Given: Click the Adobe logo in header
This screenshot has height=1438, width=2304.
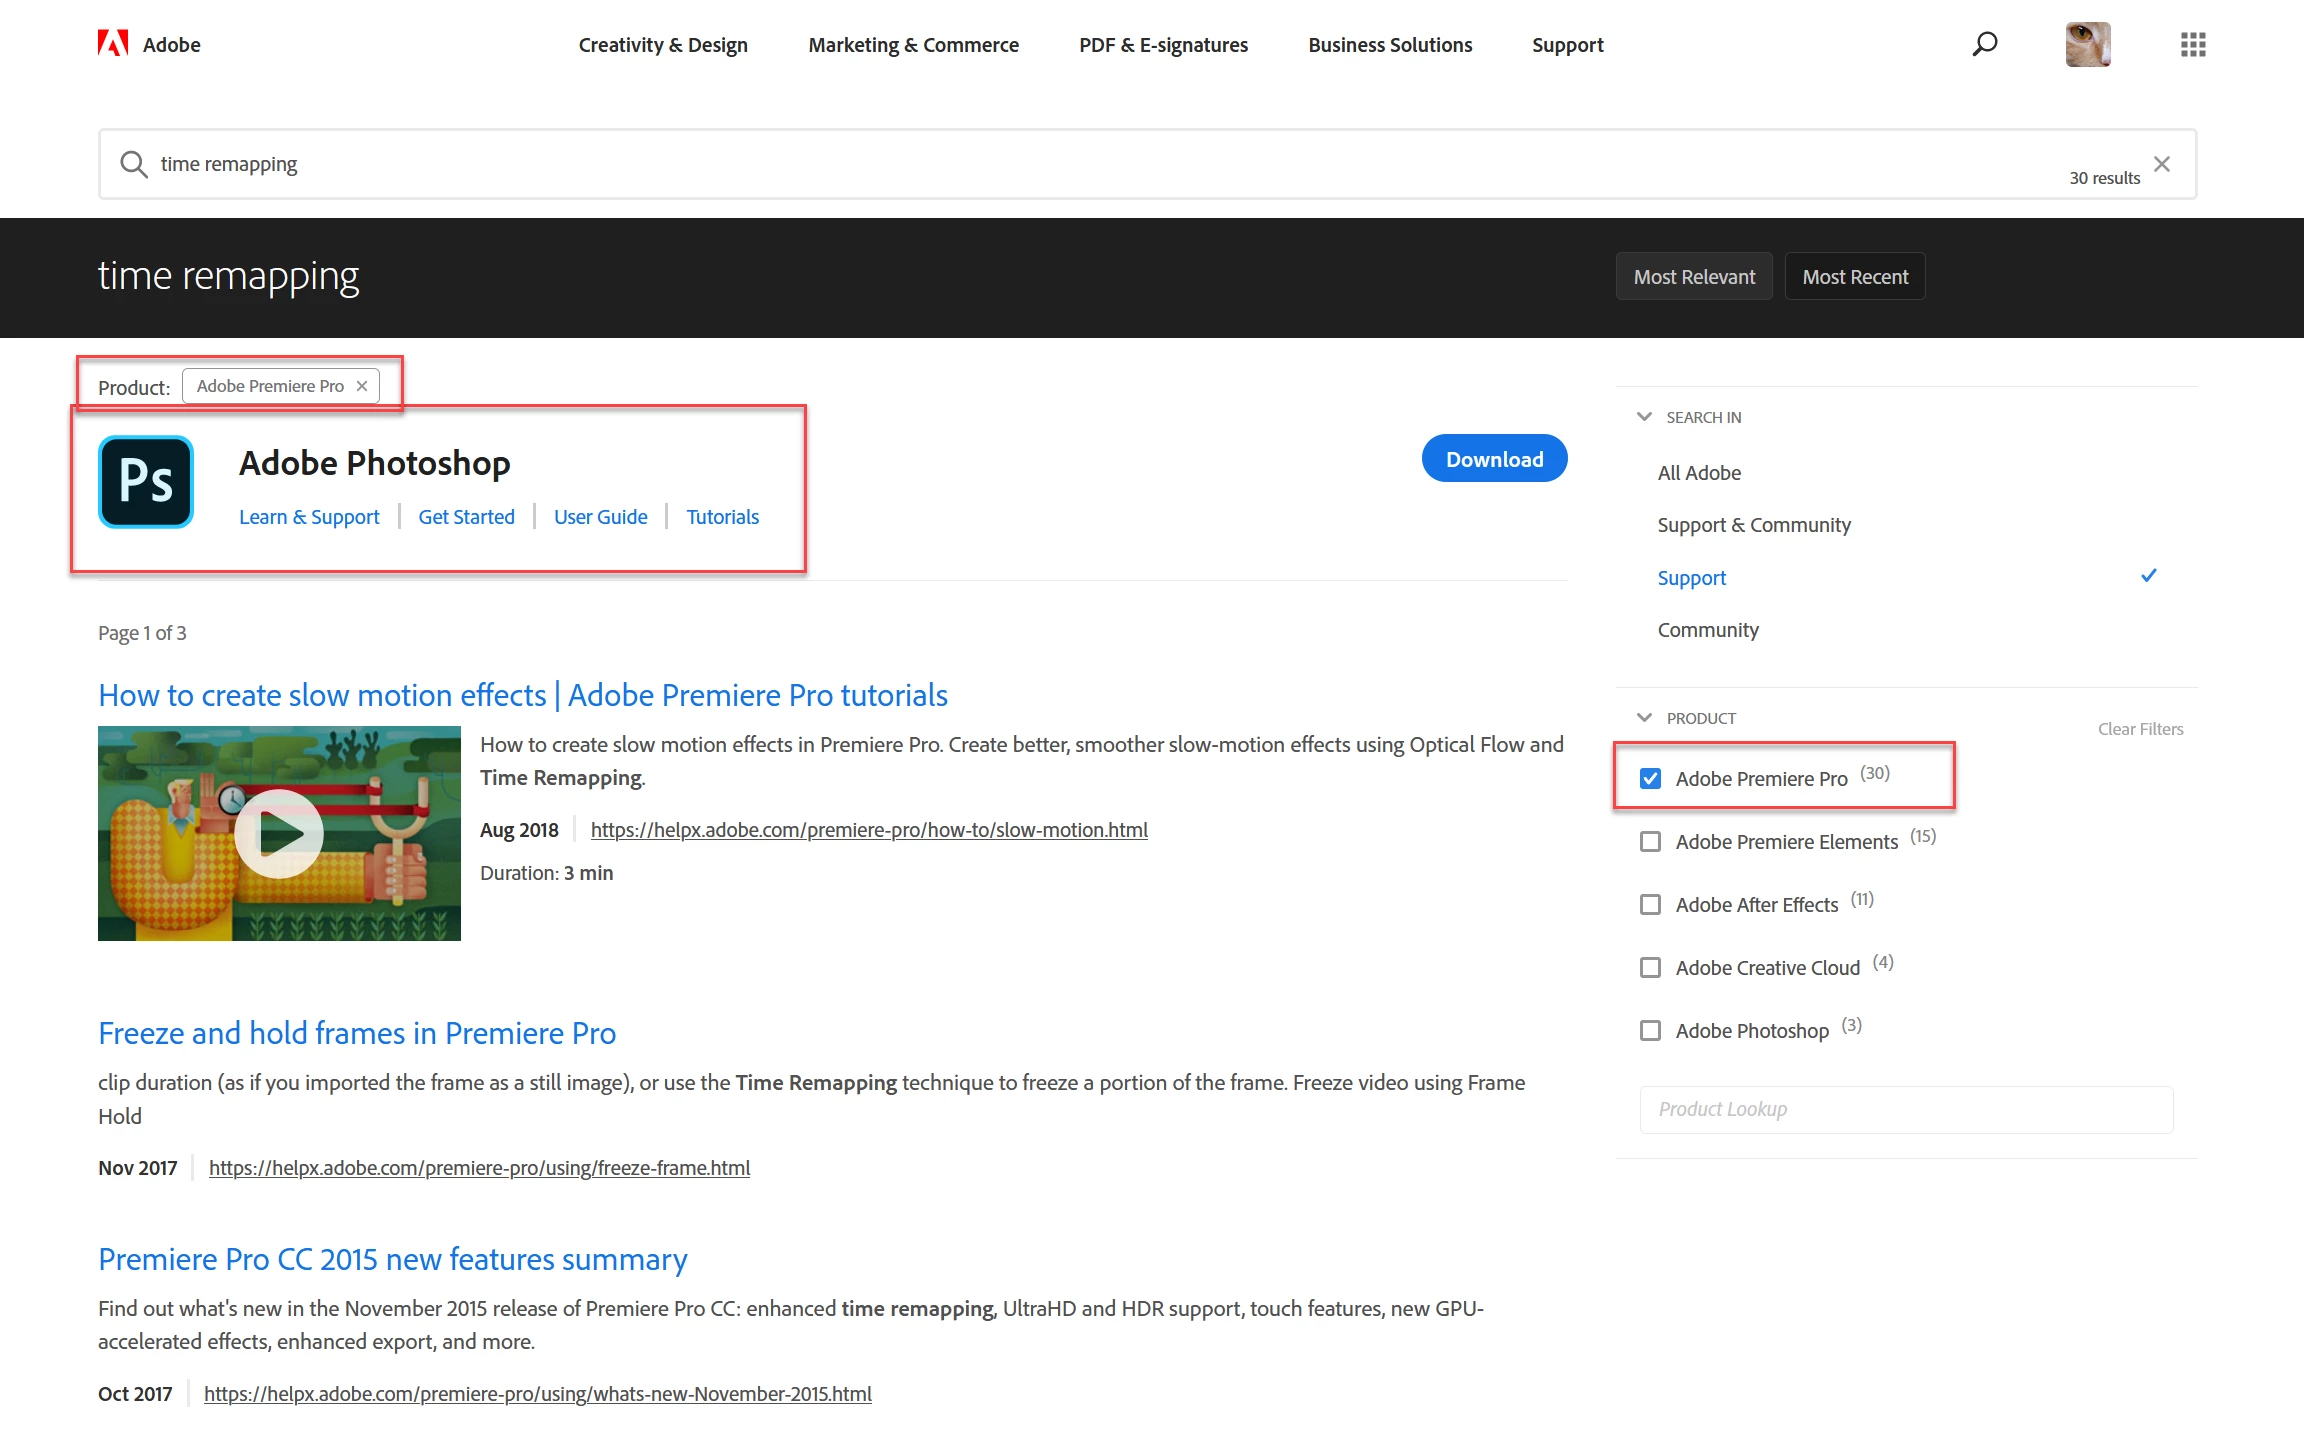Looking at the screenshot, I should coord(113,44).
